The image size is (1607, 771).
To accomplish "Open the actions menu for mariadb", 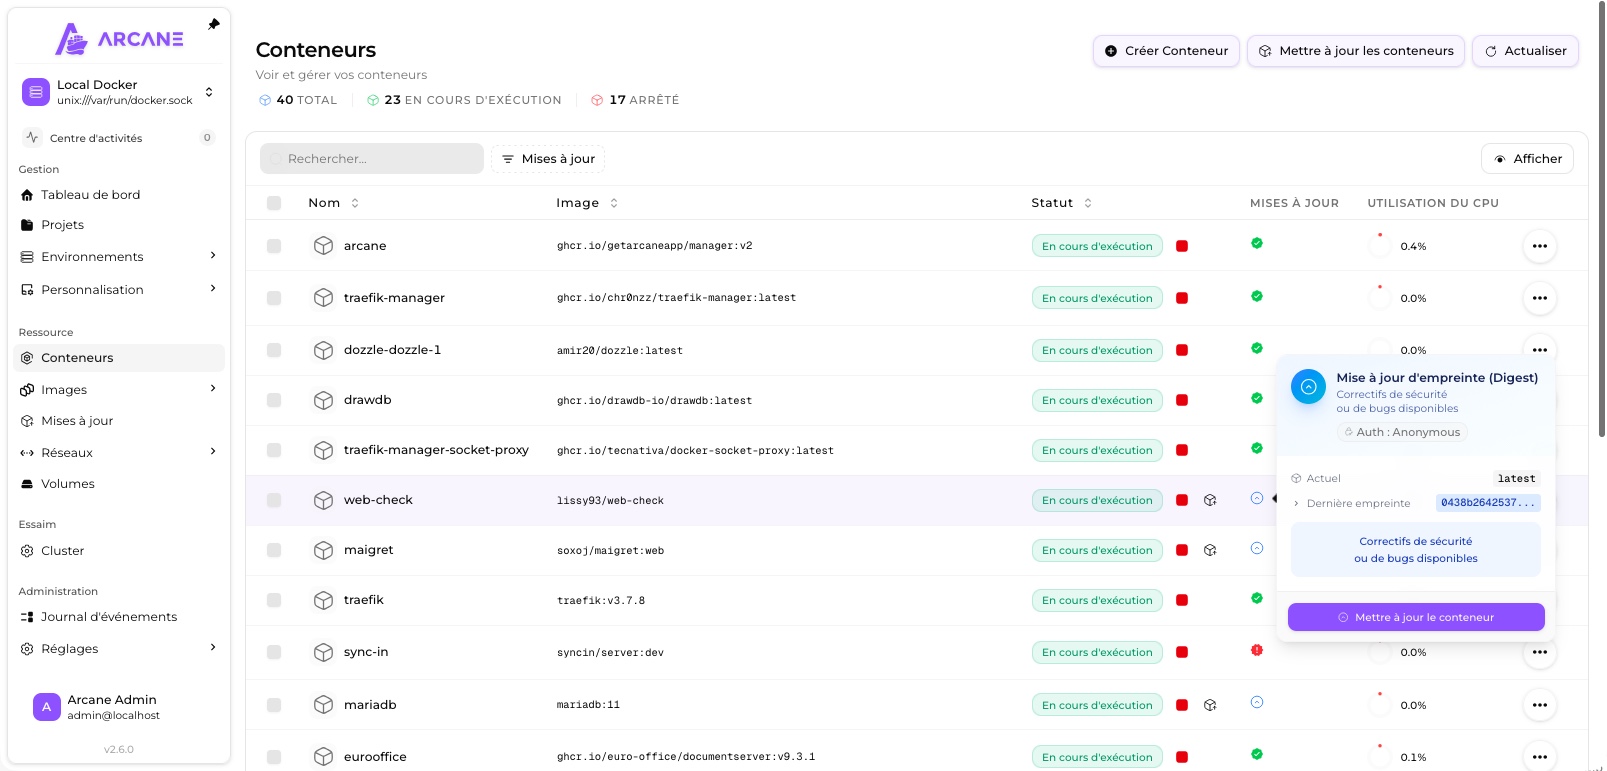I will point(1540,705).
